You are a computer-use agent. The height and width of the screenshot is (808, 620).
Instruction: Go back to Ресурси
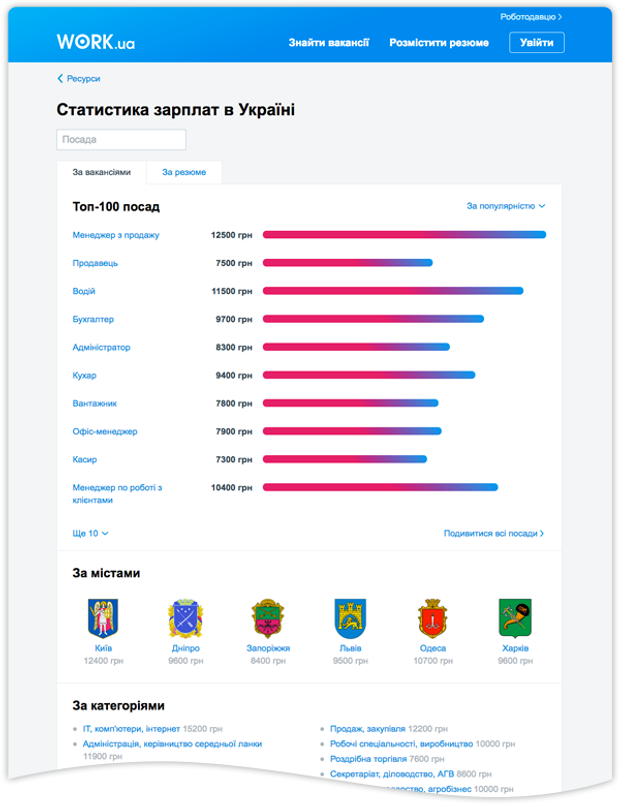79,78
